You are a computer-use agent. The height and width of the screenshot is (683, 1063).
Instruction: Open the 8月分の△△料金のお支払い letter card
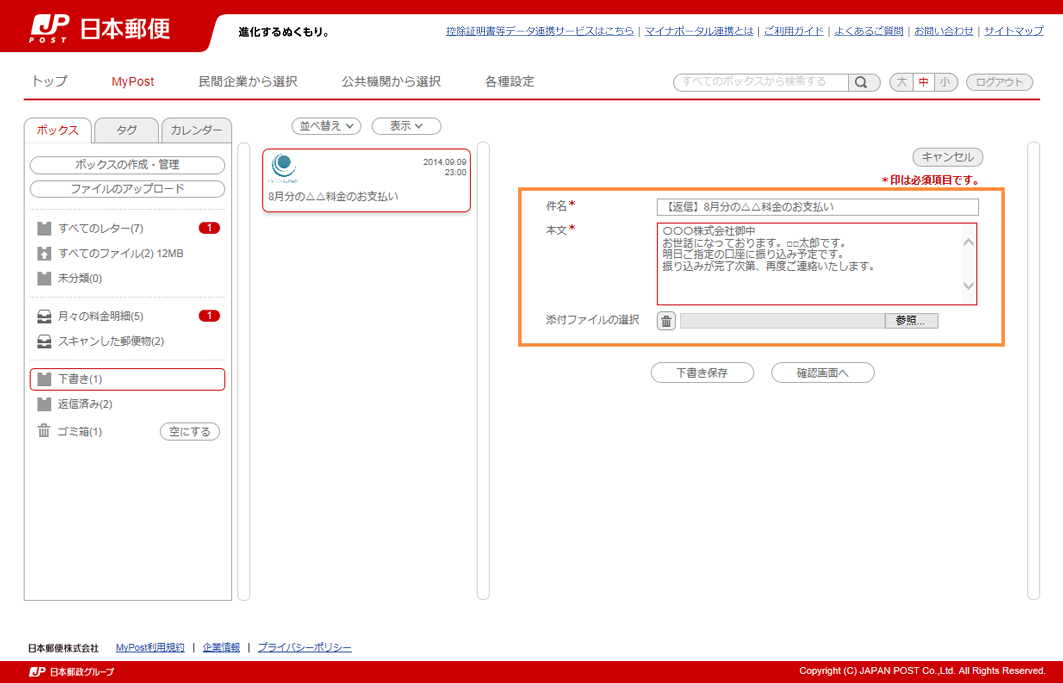(366, 180)
